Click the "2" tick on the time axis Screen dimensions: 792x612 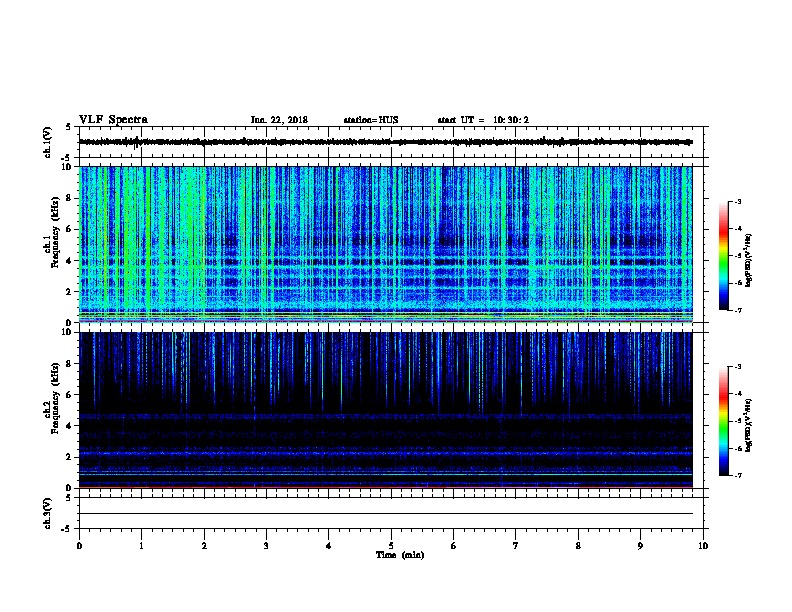tap(204, 546)
